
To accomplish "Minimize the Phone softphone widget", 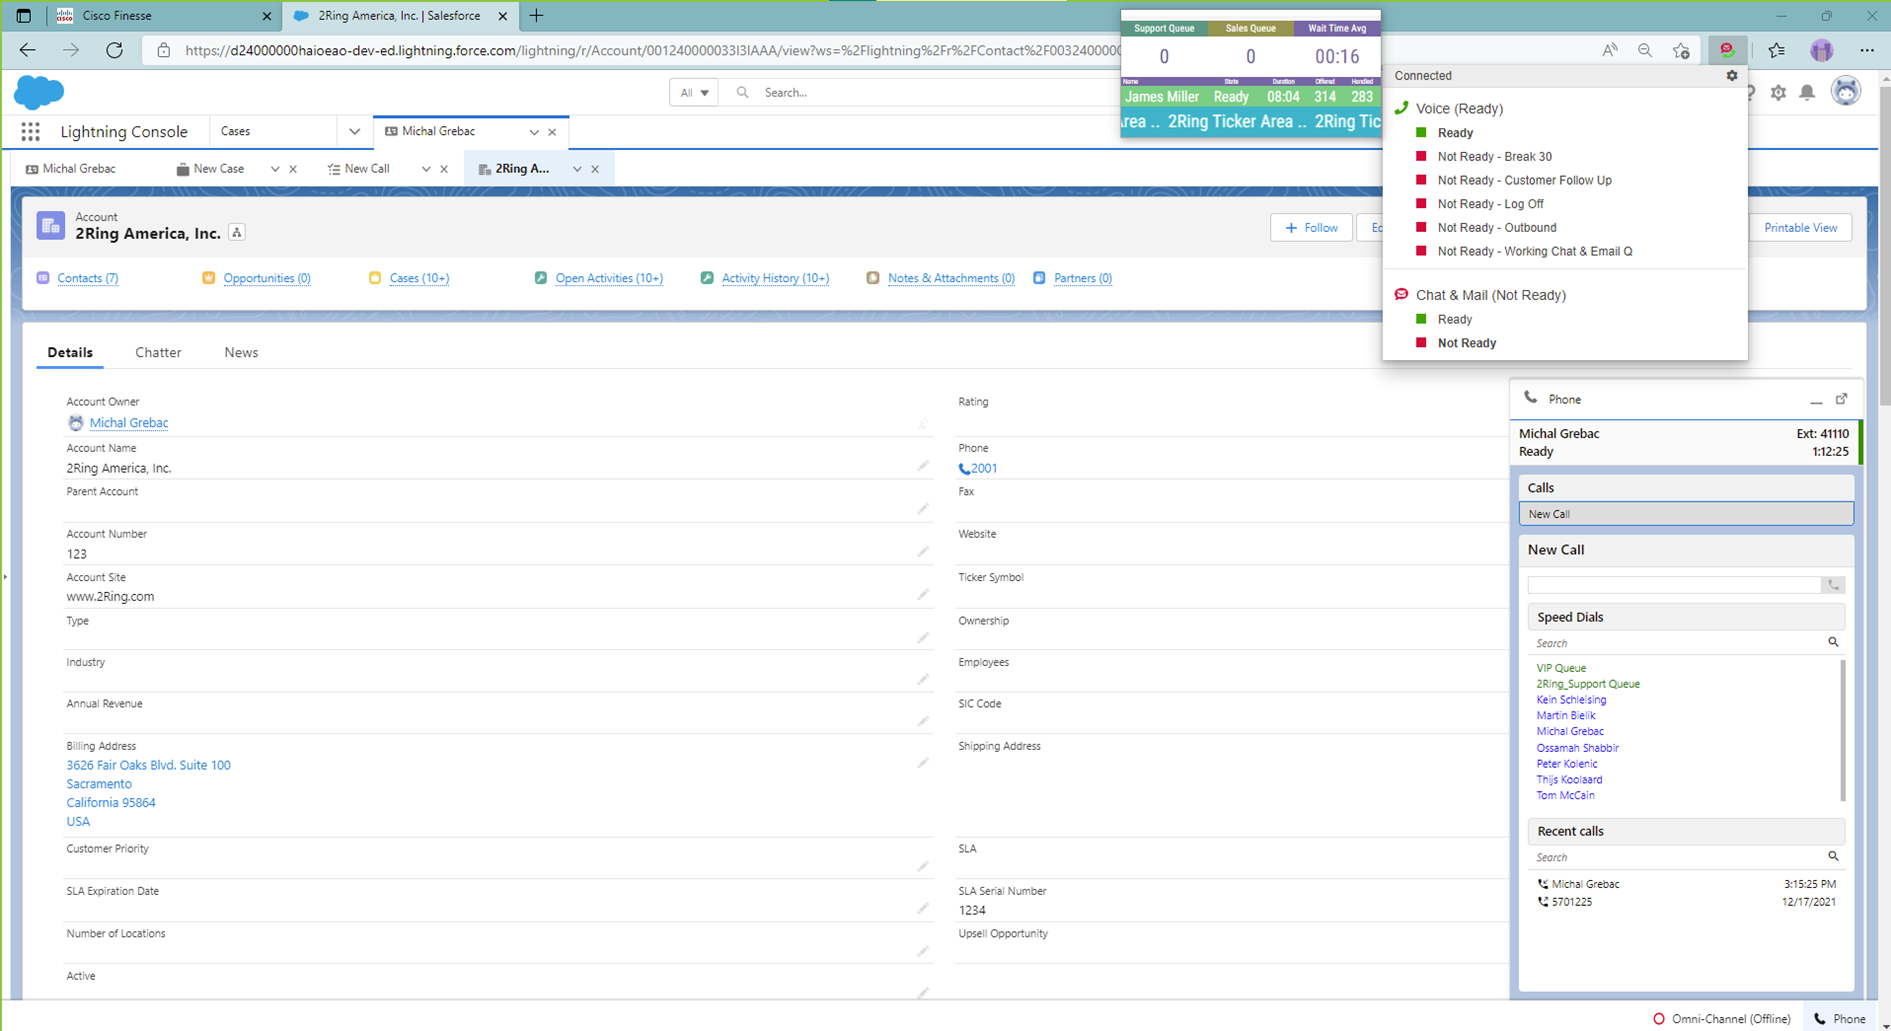I will (x=1817, y=402).
